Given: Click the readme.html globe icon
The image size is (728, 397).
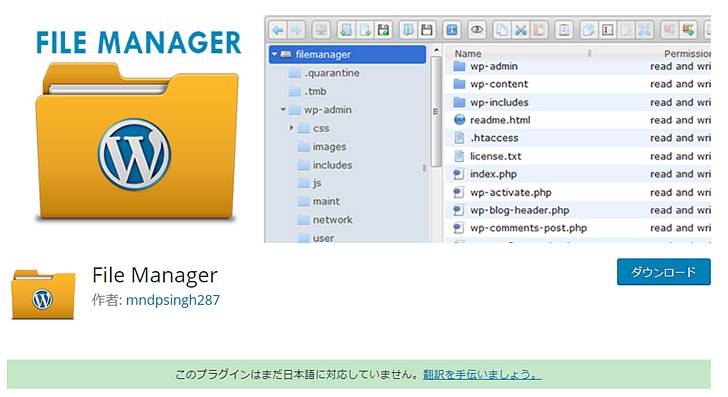Looking at the screenshot, I should pos(459,120).
